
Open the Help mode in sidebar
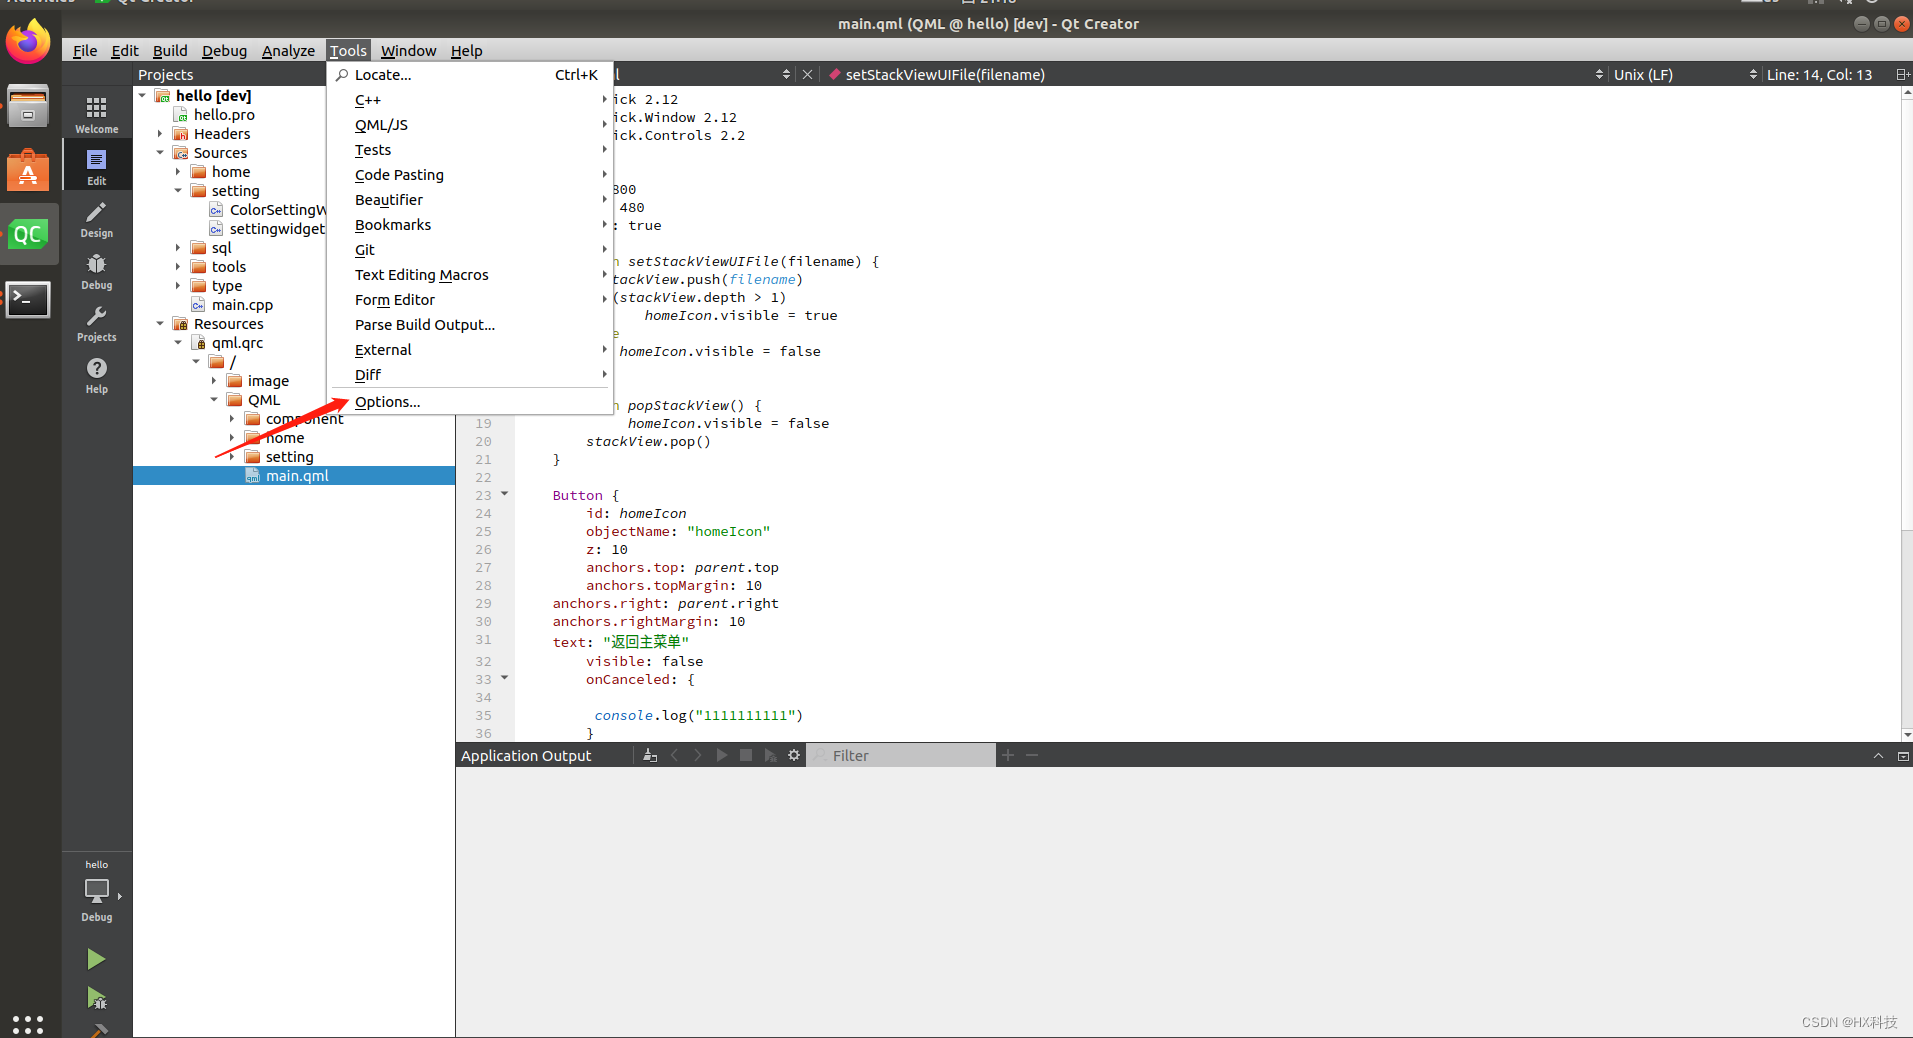pyautogui.click(x=96, y=374)
